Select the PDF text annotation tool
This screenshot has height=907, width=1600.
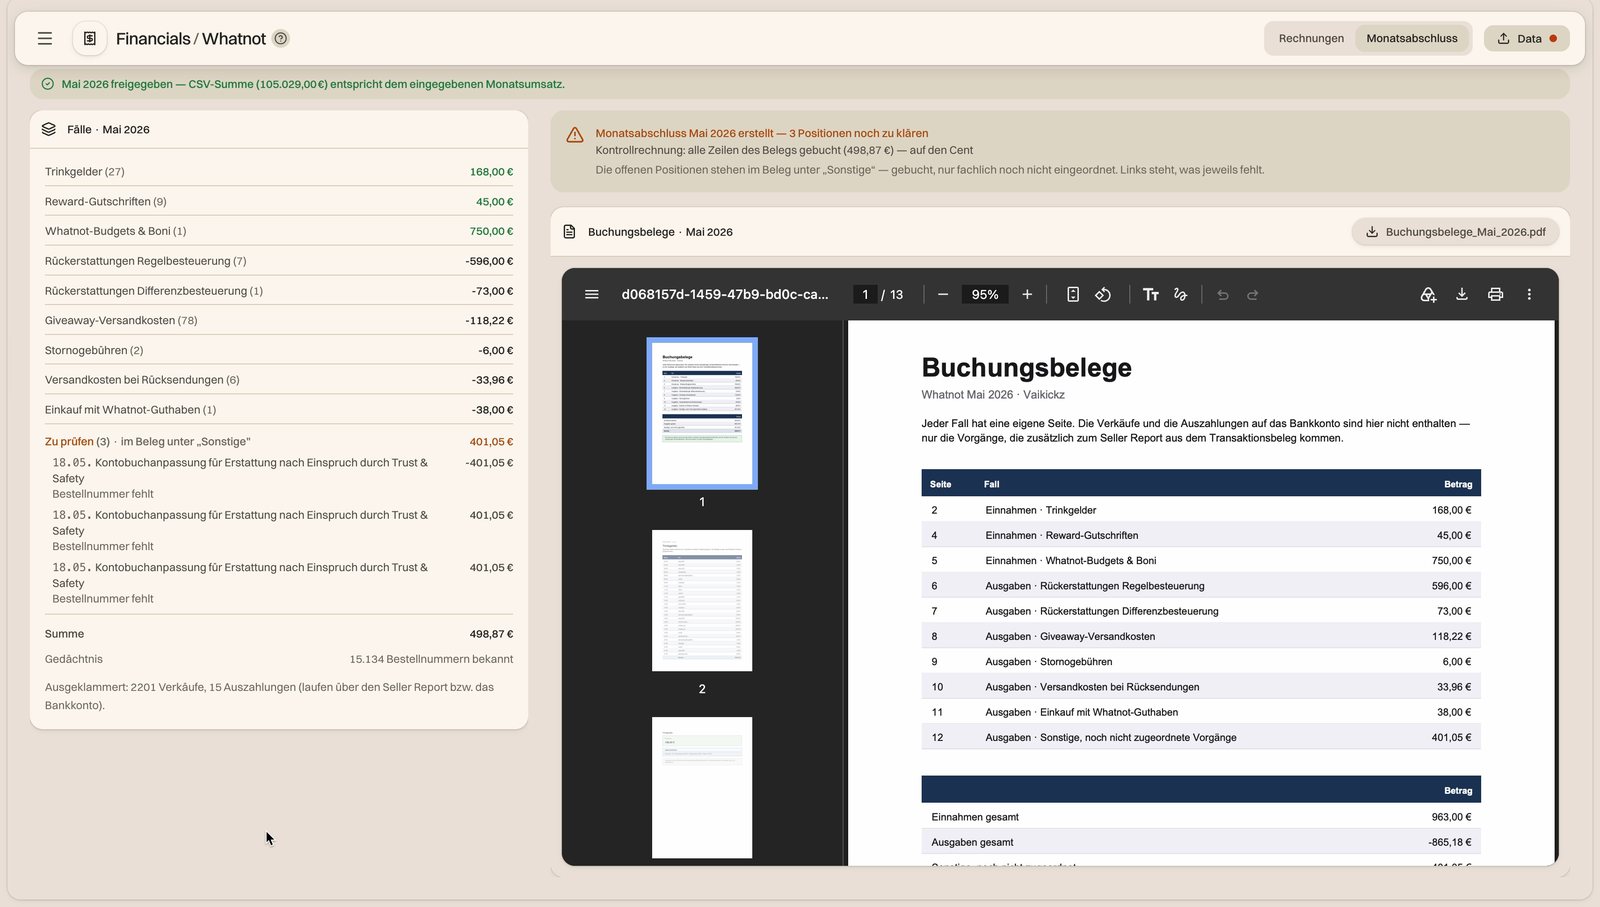pos(1151,294)
